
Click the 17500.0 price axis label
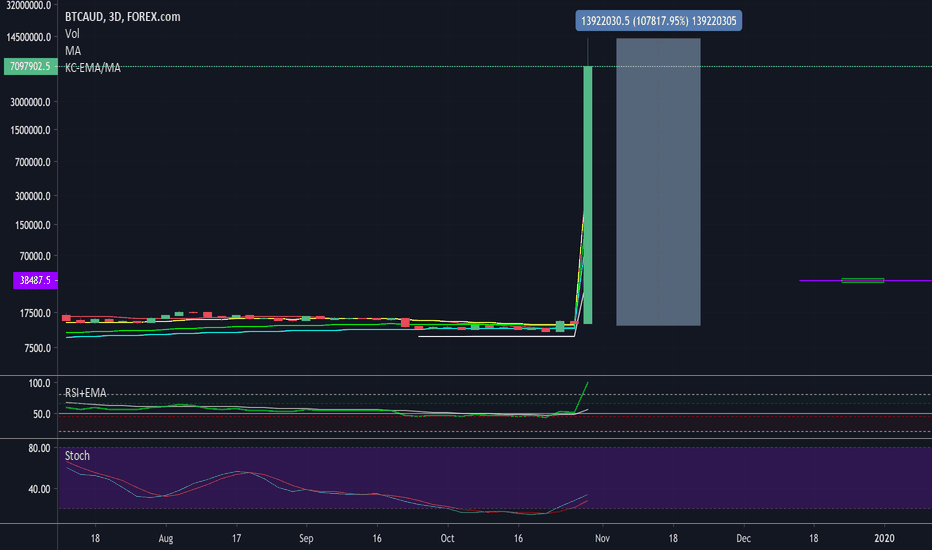click(35, 313)
